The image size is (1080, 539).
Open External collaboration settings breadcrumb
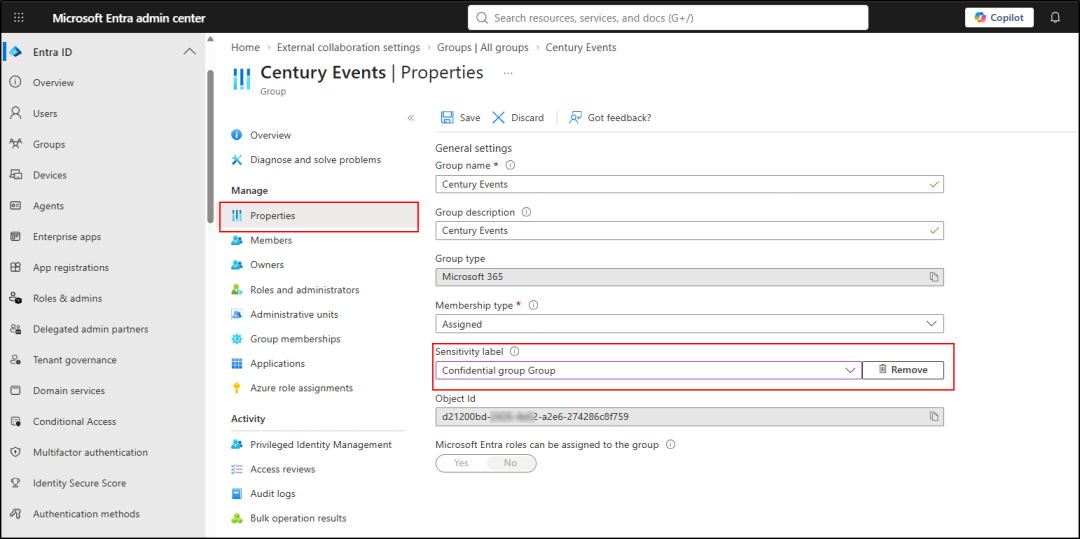pyautogui.click(x=349, y=47)
